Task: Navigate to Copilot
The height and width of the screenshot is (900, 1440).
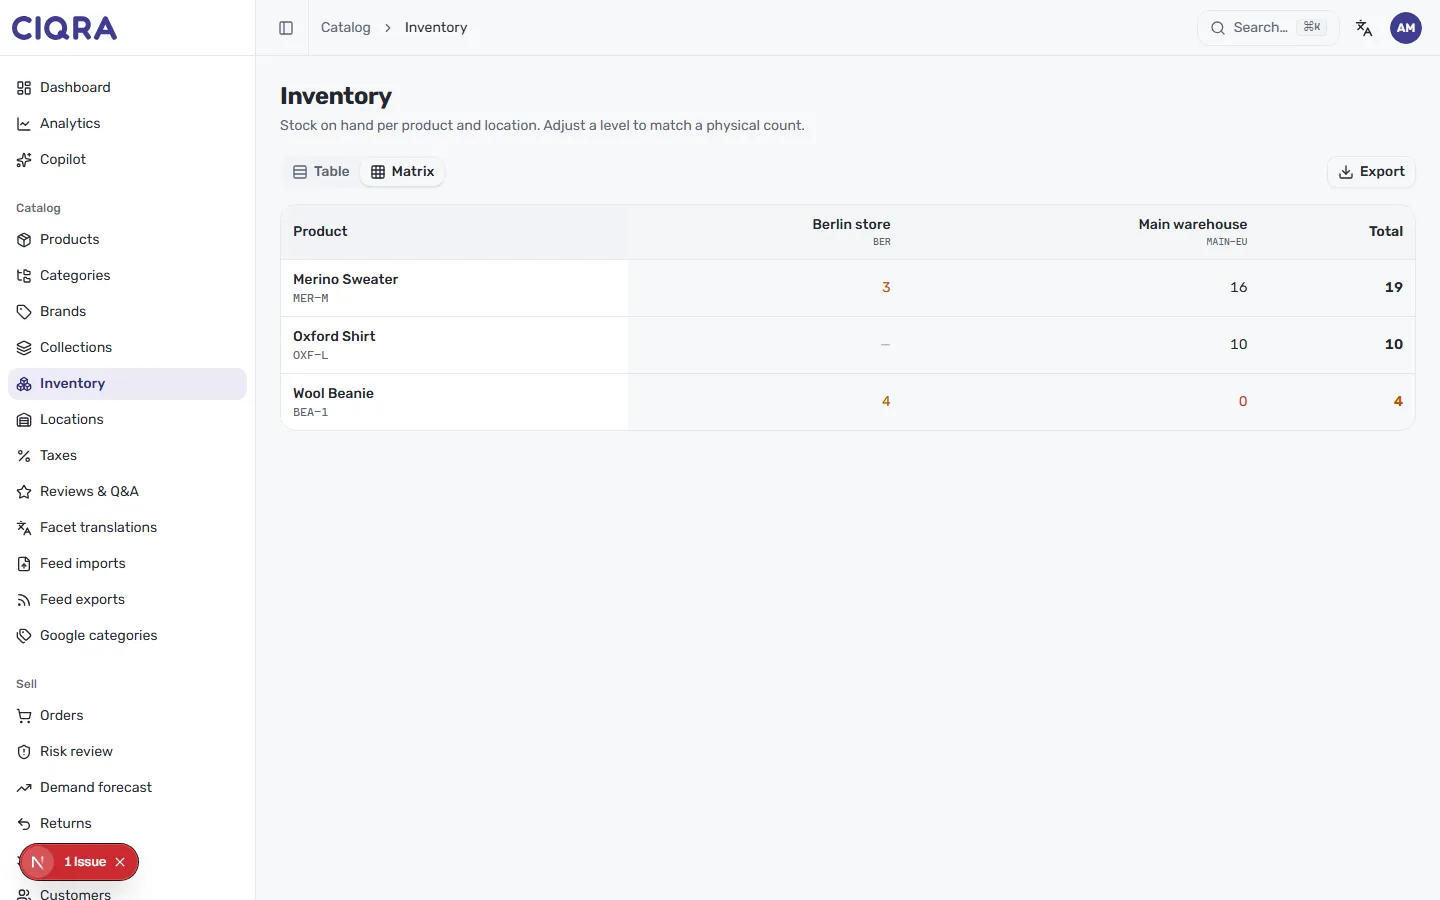Action: pos(127,160)
